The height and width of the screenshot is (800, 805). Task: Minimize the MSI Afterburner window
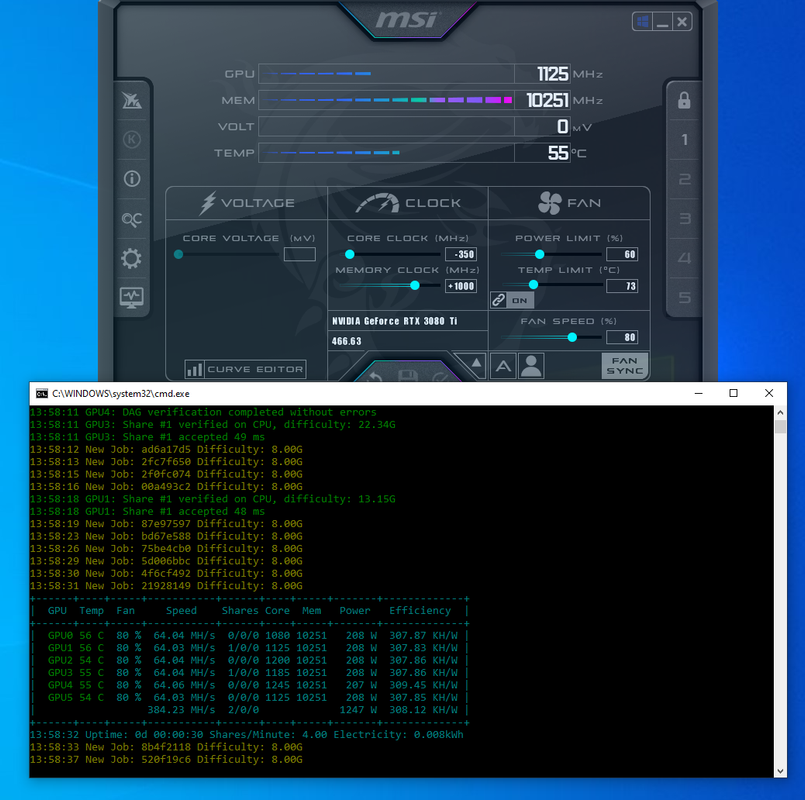[663, 22]
